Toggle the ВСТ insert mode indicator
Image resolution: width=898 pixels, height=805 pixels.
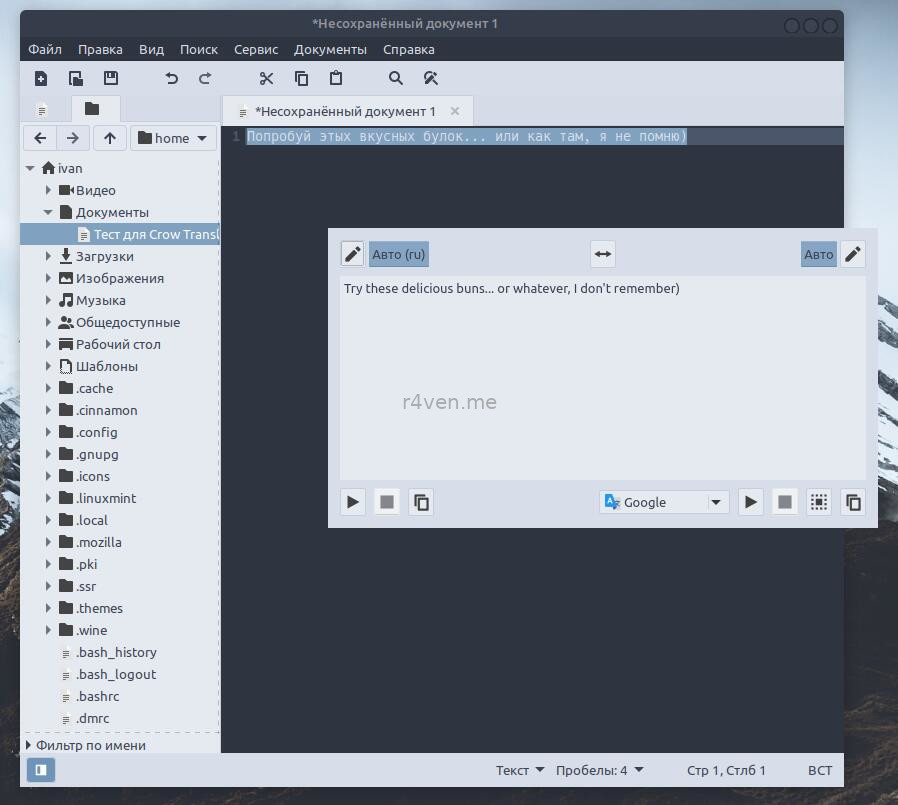tap(819, 770)
